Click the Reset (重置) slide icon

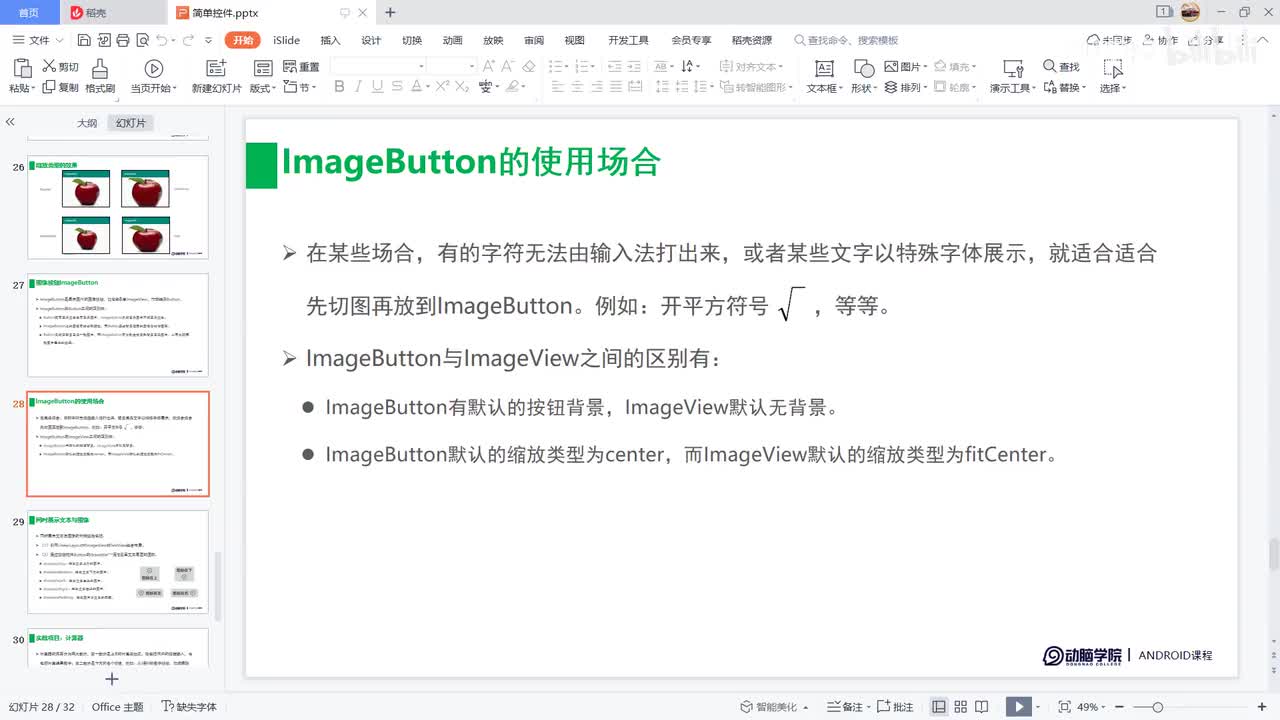click(x=290, y=66)
